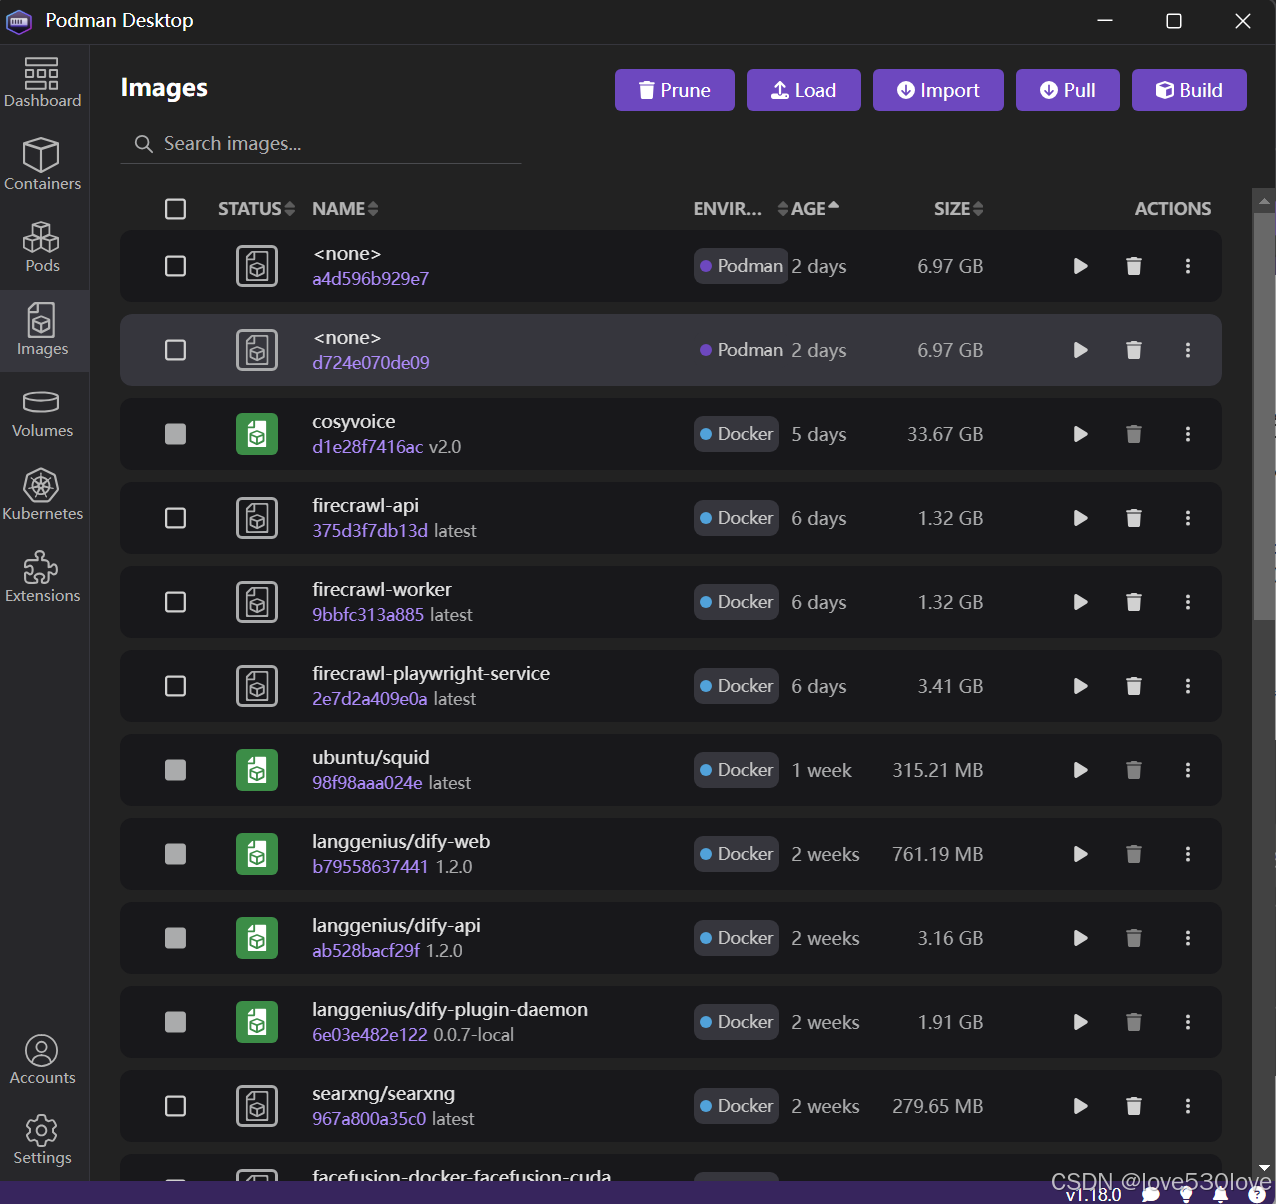Run the firecrawl-worker image
1276x1204 pixels.
coord(1081,602)
